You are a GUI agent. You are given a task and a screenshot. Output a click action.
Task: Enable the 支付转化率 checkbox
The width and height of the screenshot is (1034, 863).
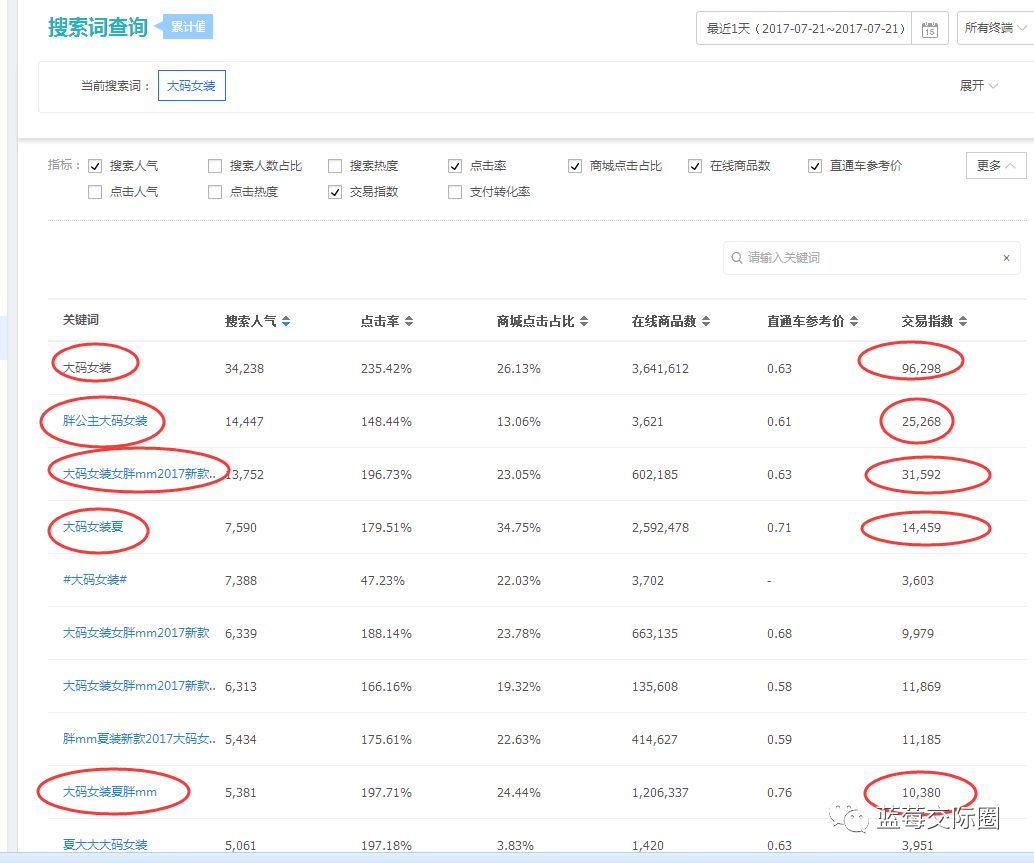pos(455,192)
